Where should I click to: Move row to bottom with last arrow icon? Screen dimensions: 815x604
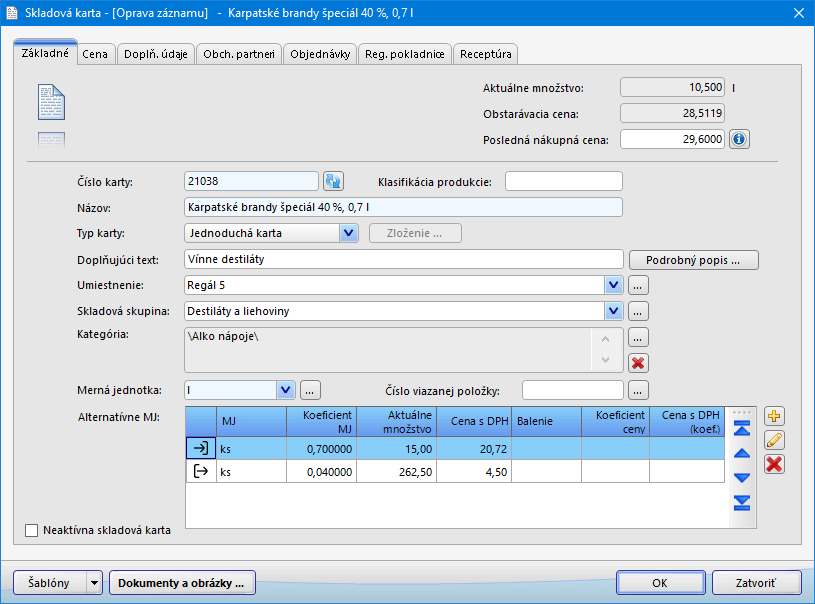(x=742, y=501)
